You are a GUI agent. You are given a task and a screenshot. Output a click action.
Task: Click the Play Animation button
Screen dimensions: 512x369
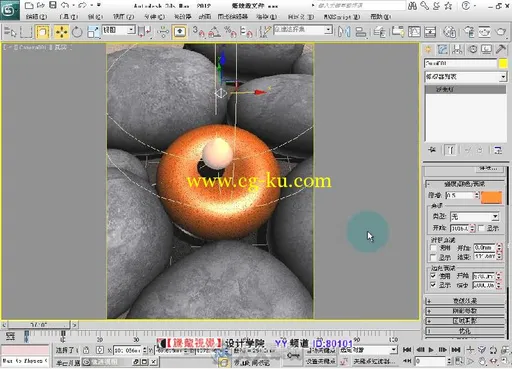431,350
